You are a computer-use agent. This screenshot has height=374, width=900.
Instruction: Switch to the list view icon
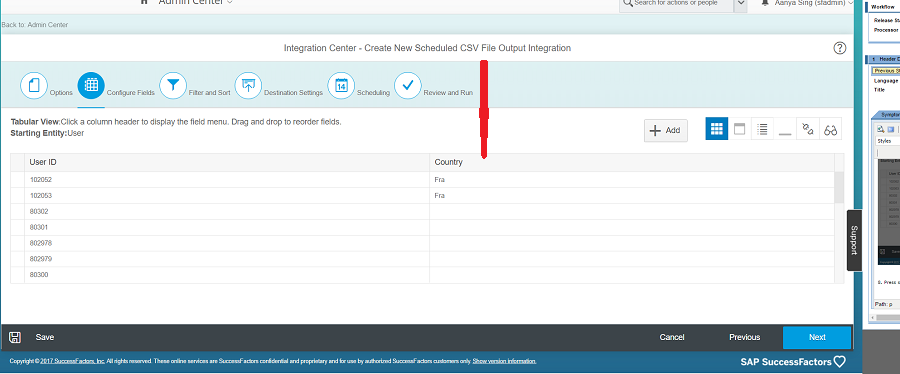[762, 129]
